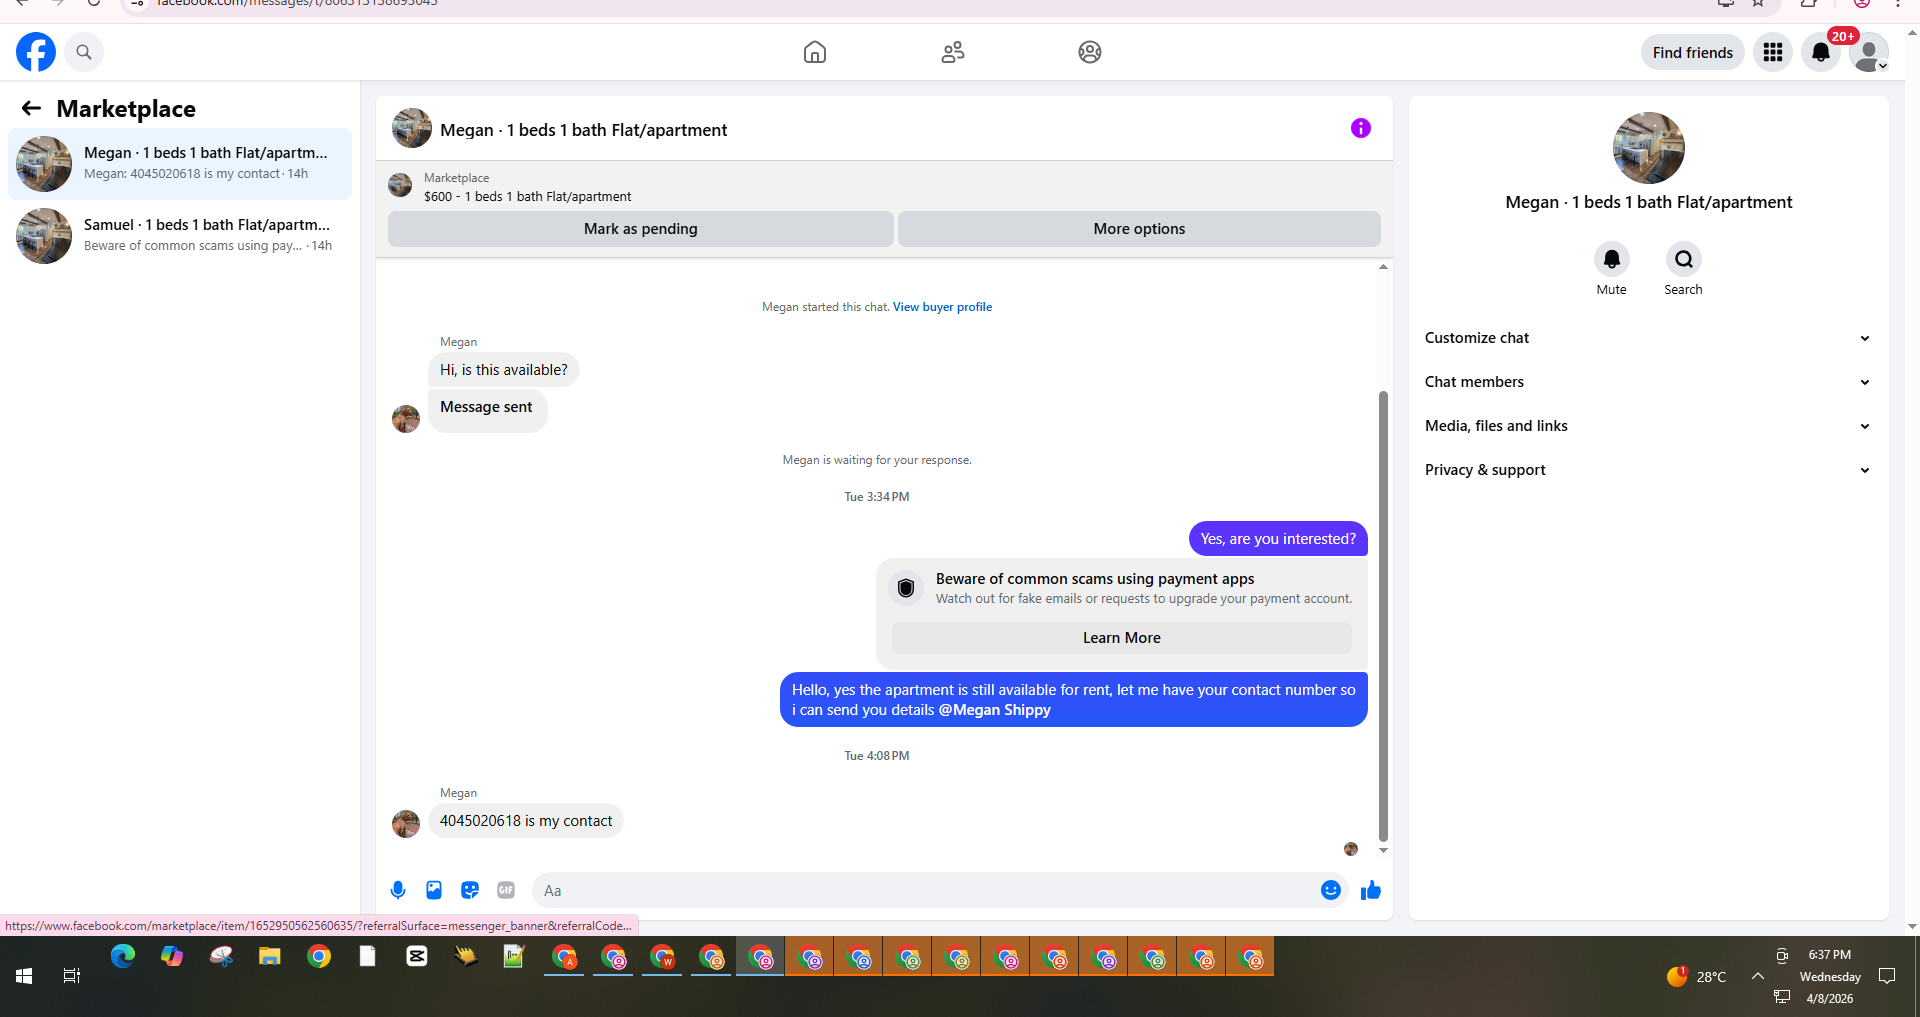Open the emoji picker smiley icon
Viewport: 1920px width, 1017px height.
click(x=1330, y=890)
